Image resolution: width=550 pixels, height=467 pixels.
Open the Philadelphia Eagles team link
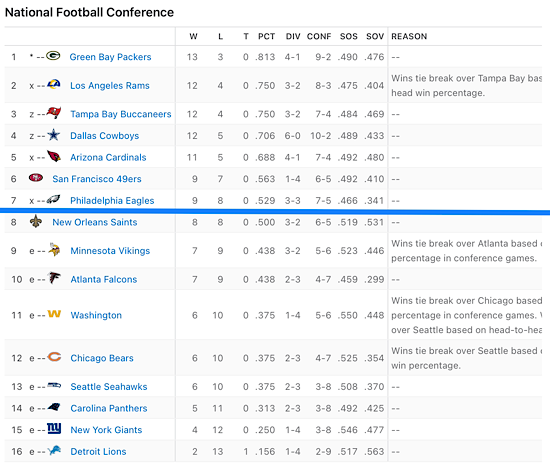coord(112,201)
